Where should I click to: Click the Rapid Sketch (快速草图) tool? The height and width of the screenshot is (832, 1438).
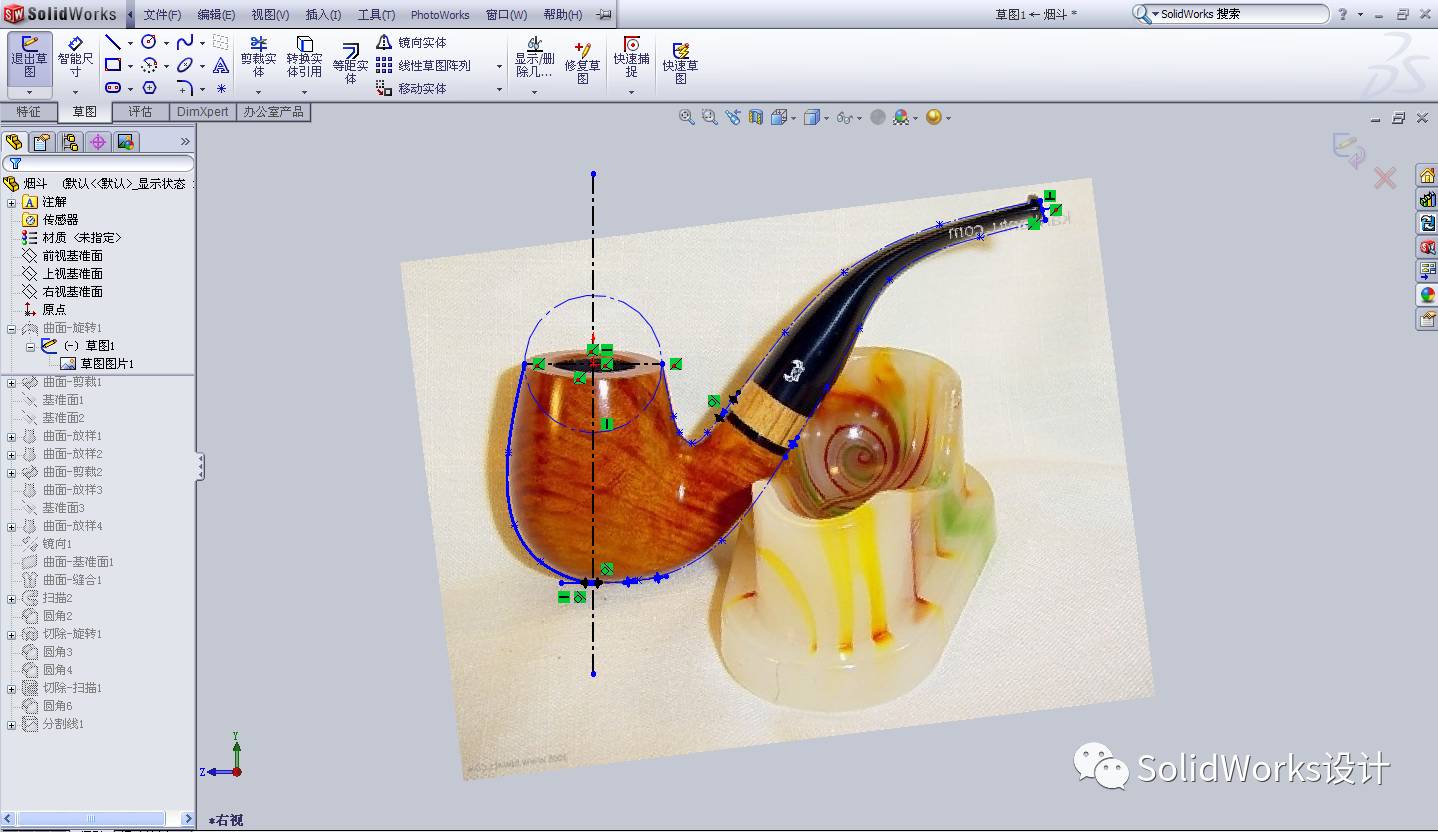[x=680, y=62]
